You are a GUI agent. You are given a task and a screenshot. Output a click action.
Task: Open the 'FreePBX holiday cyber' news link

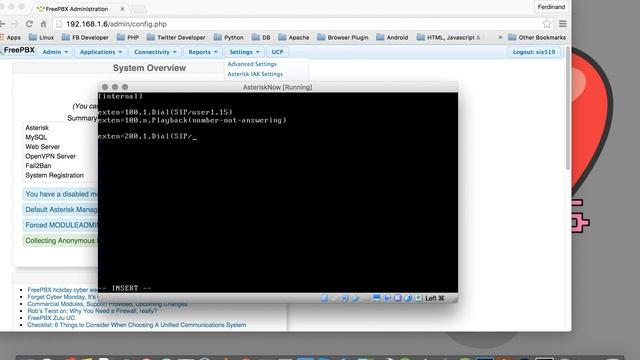tap(62, 290)
